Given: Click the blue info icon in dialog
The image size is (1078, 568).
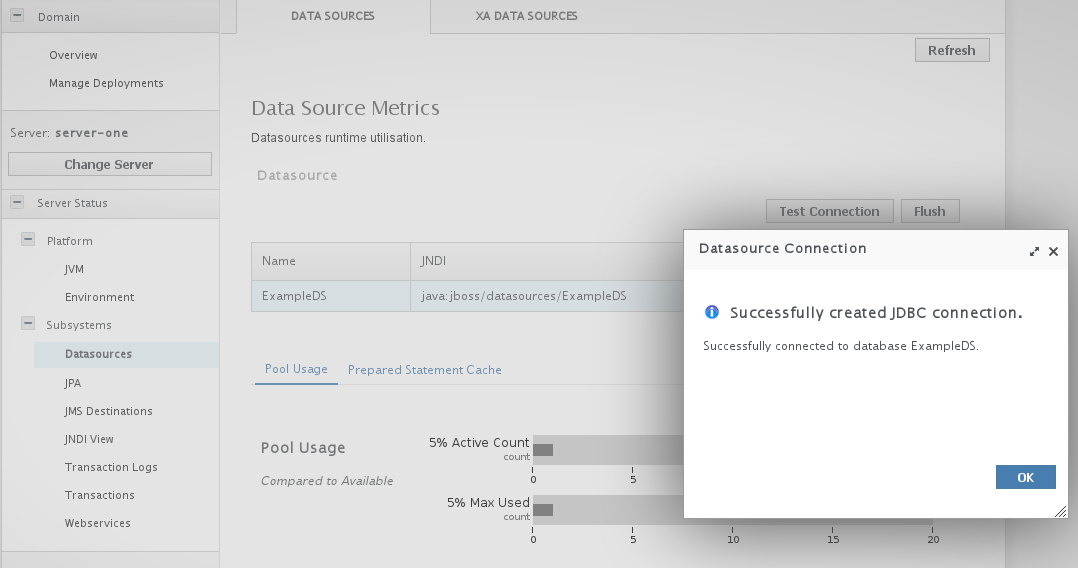Looking at the screenshot, I should (712, 312).
